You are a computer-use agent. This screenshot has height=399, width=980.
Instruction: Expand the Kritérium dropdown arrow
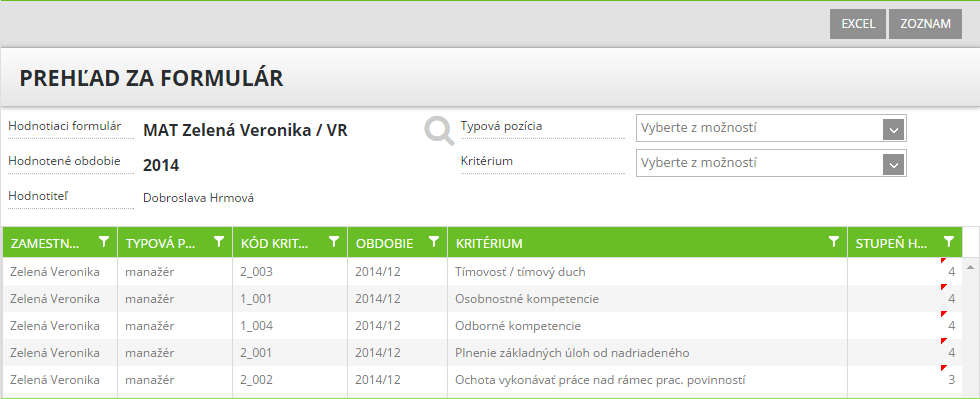[x=894, y=165]
